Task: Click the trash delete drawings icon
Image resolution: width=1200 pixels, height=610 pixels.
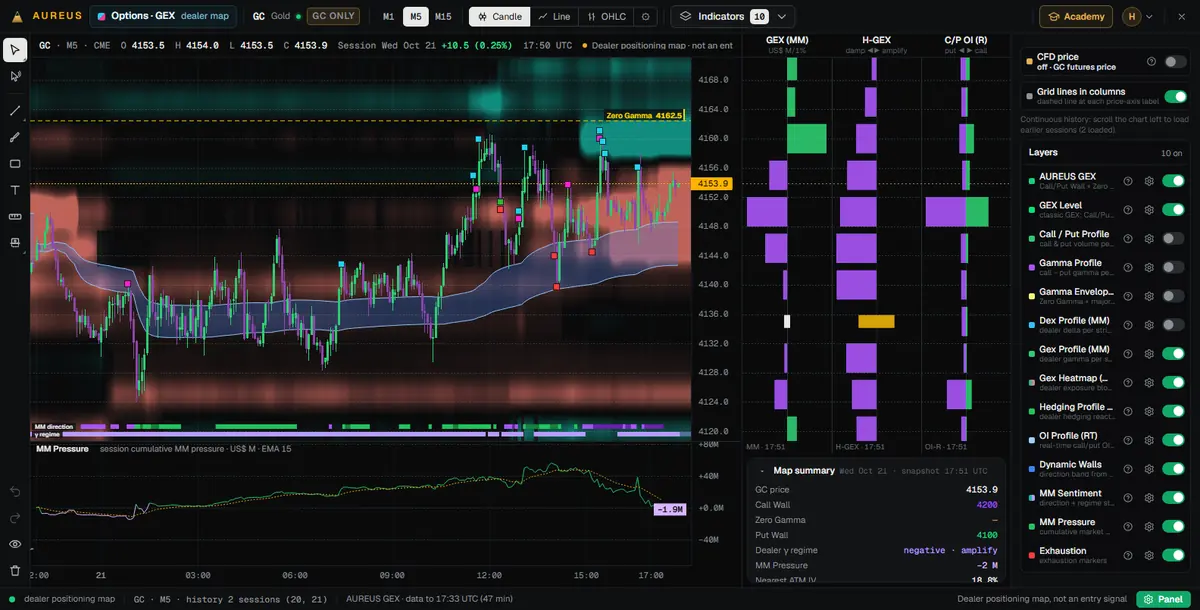Action: pyautogui.click(x=15, y=571)
